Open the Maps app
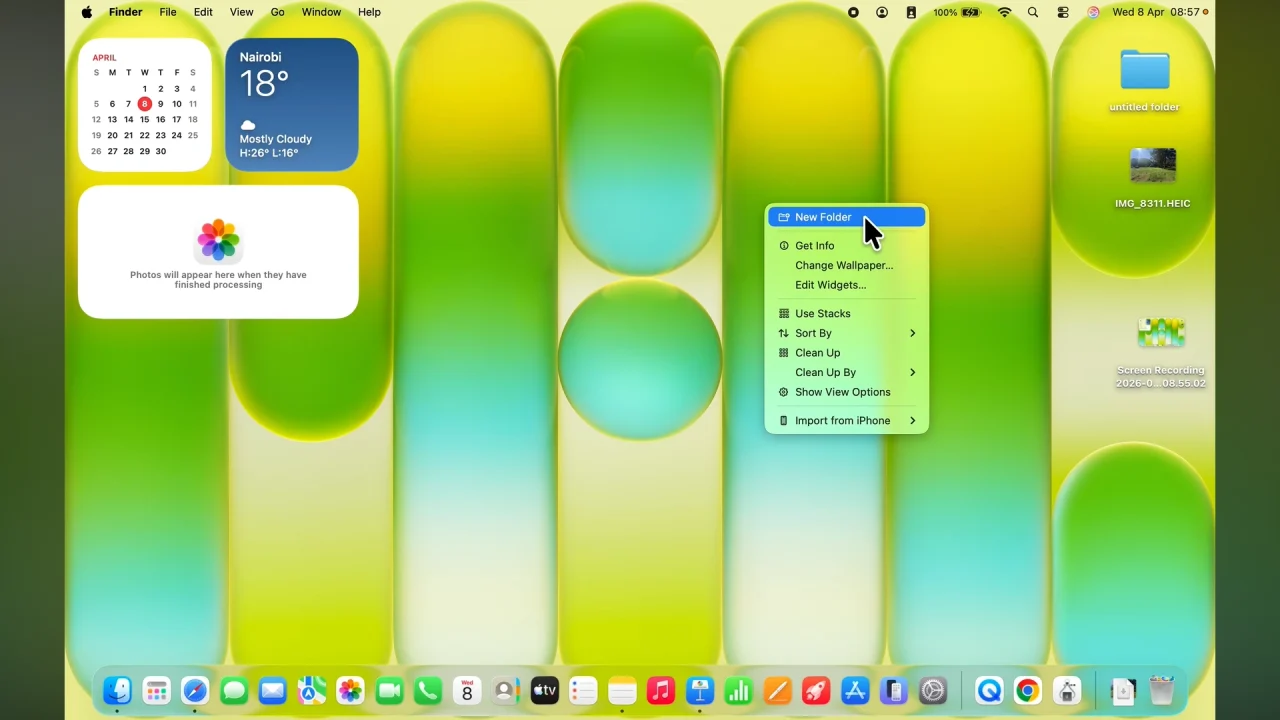The width and height of the screenshot is (1280, 720). click(311, 690)
